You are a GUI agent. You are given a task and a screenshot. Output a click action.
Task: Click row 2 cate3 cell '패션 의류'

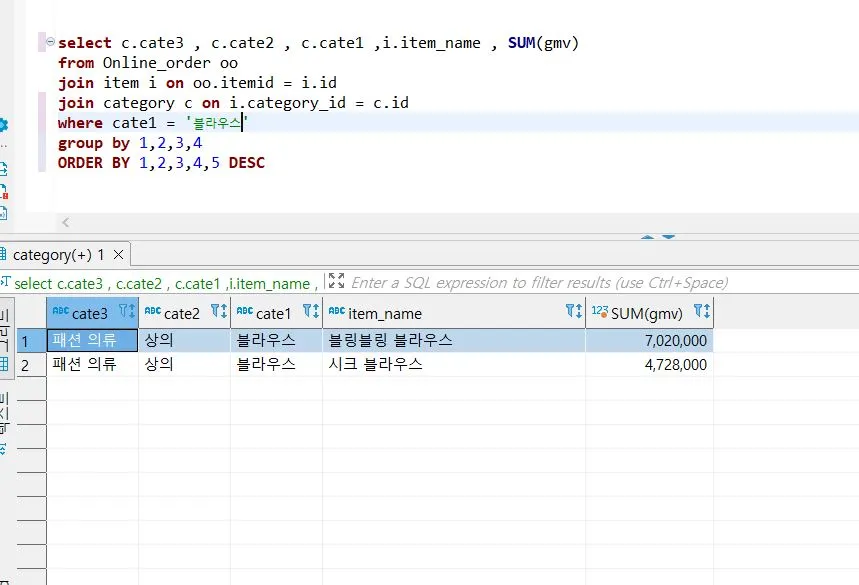tap(92, 364)
